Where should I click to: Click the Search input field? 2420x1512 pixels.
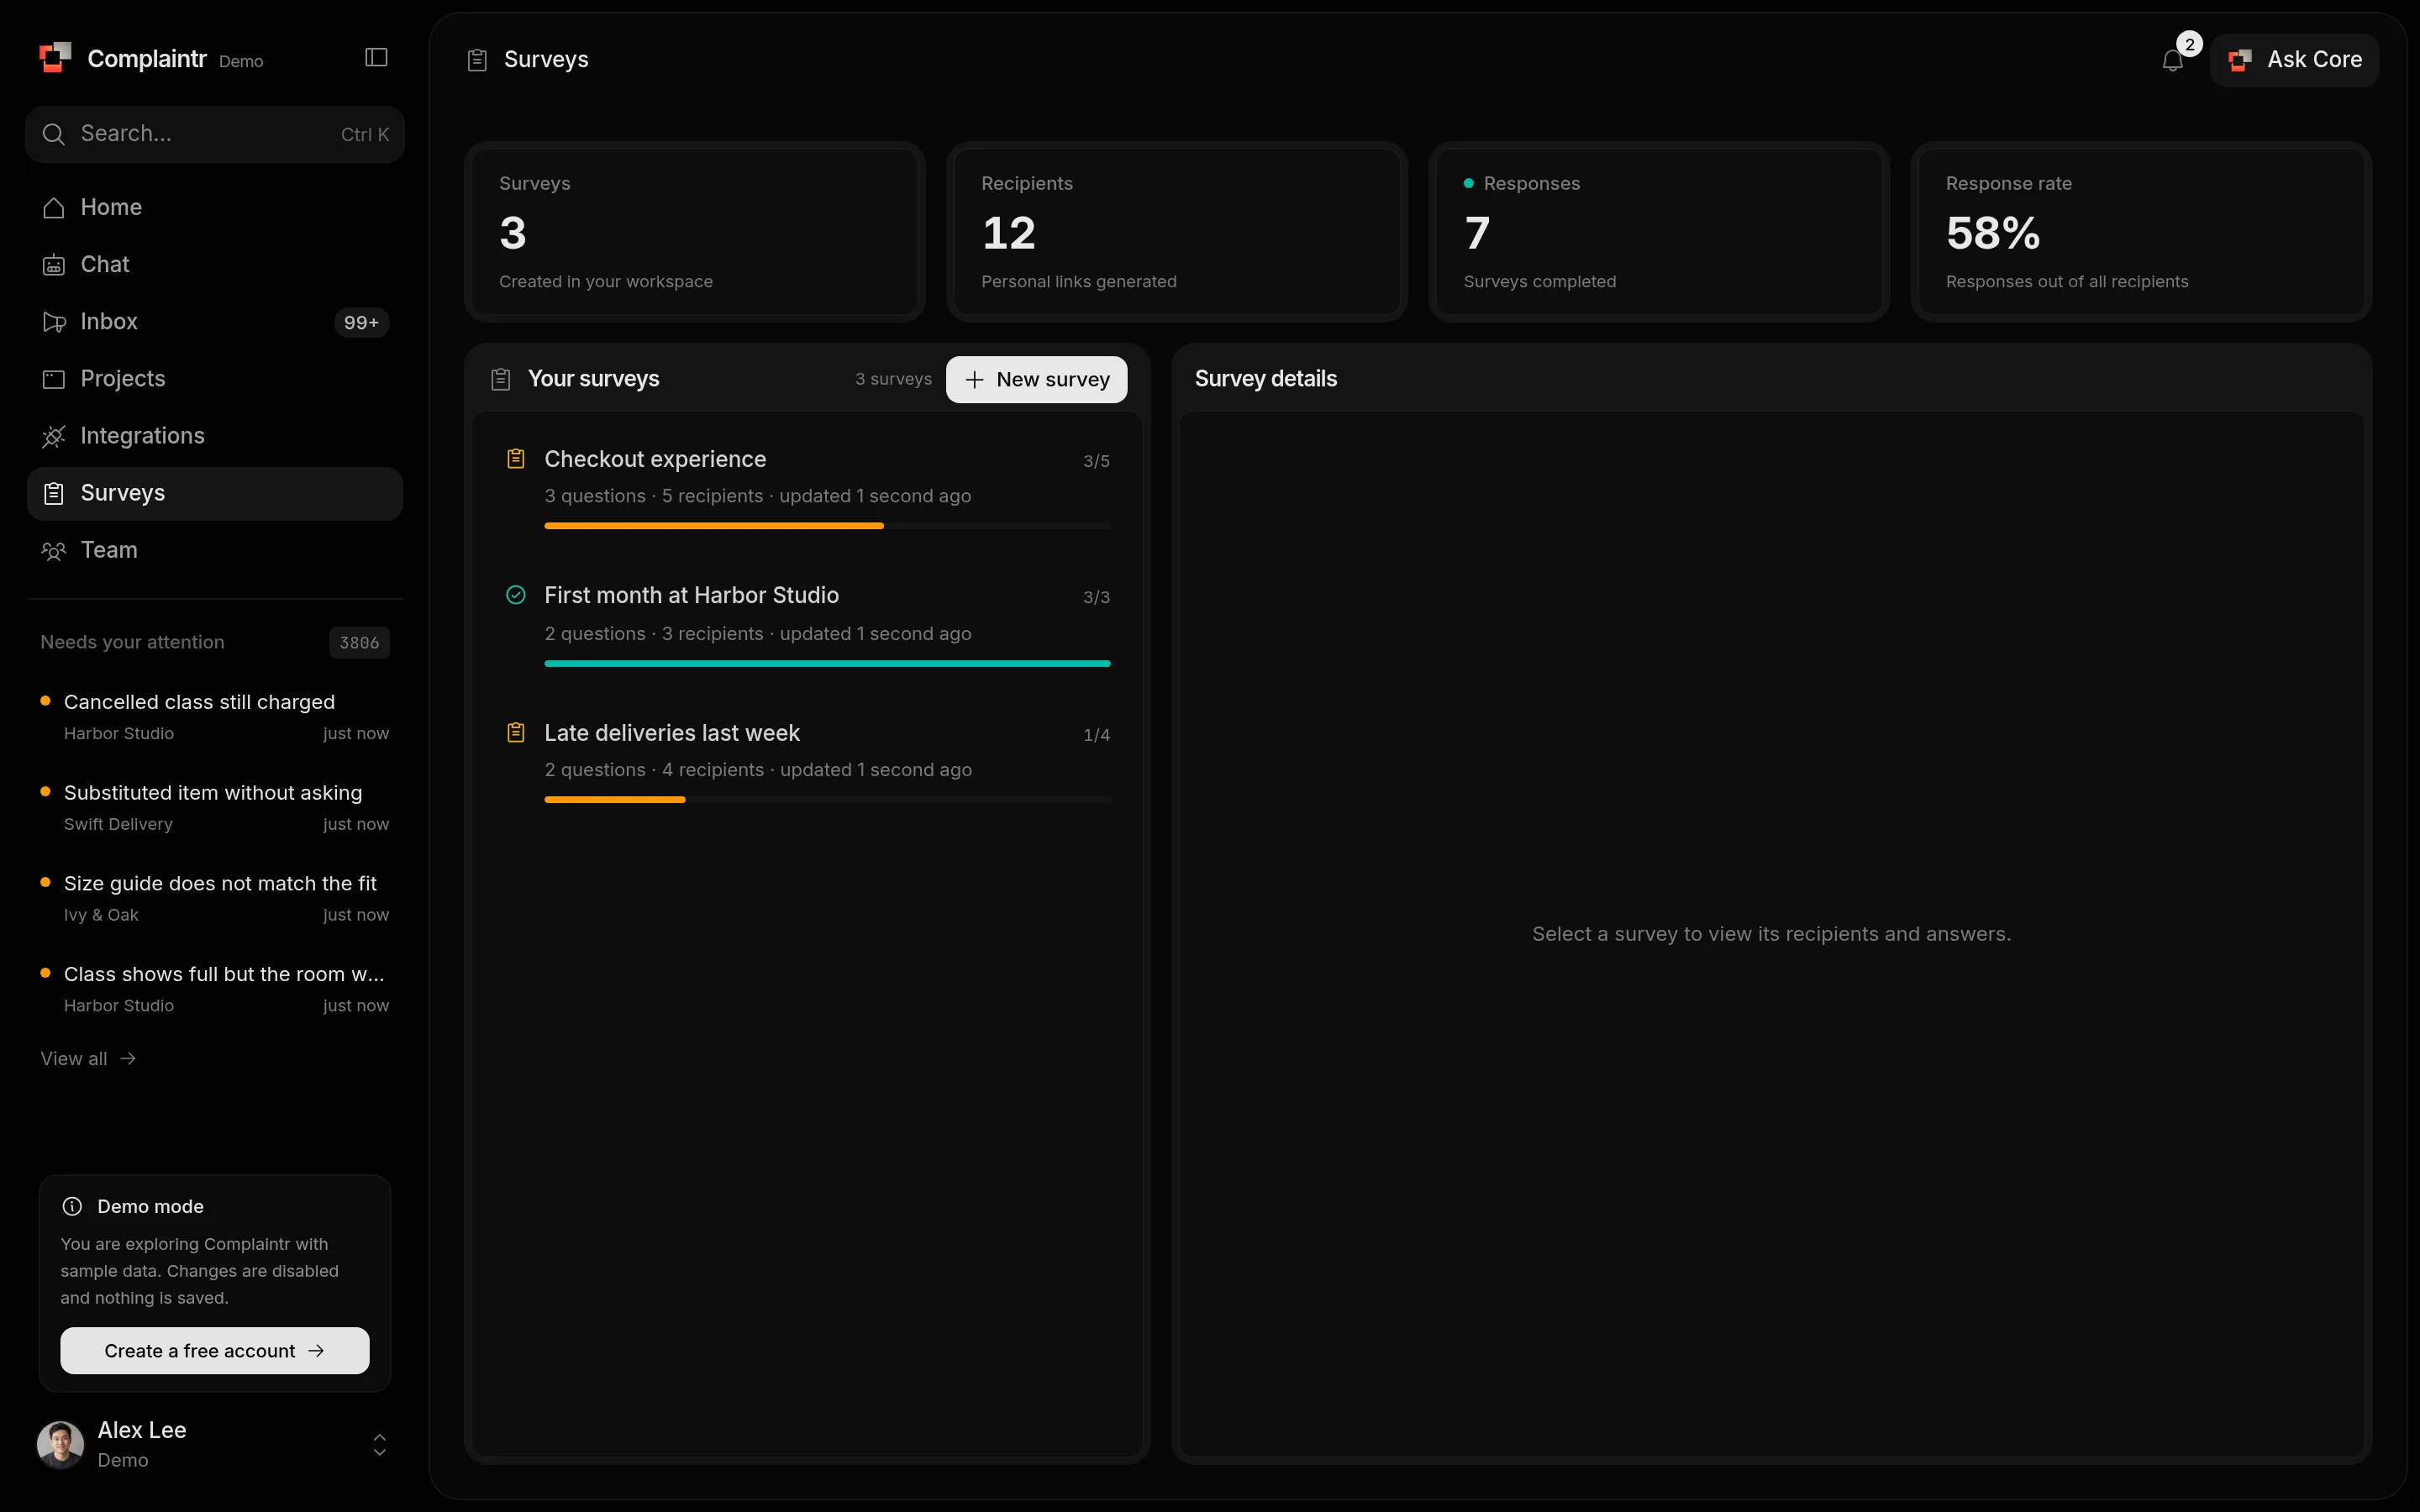pyautogui.click(x=215, y=134)
